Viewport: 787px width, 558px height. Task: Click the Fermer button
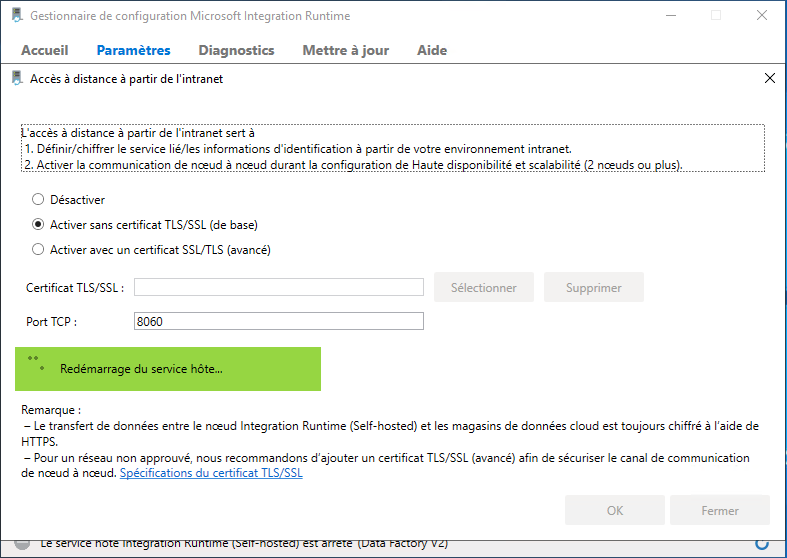(x=720, y=510)
